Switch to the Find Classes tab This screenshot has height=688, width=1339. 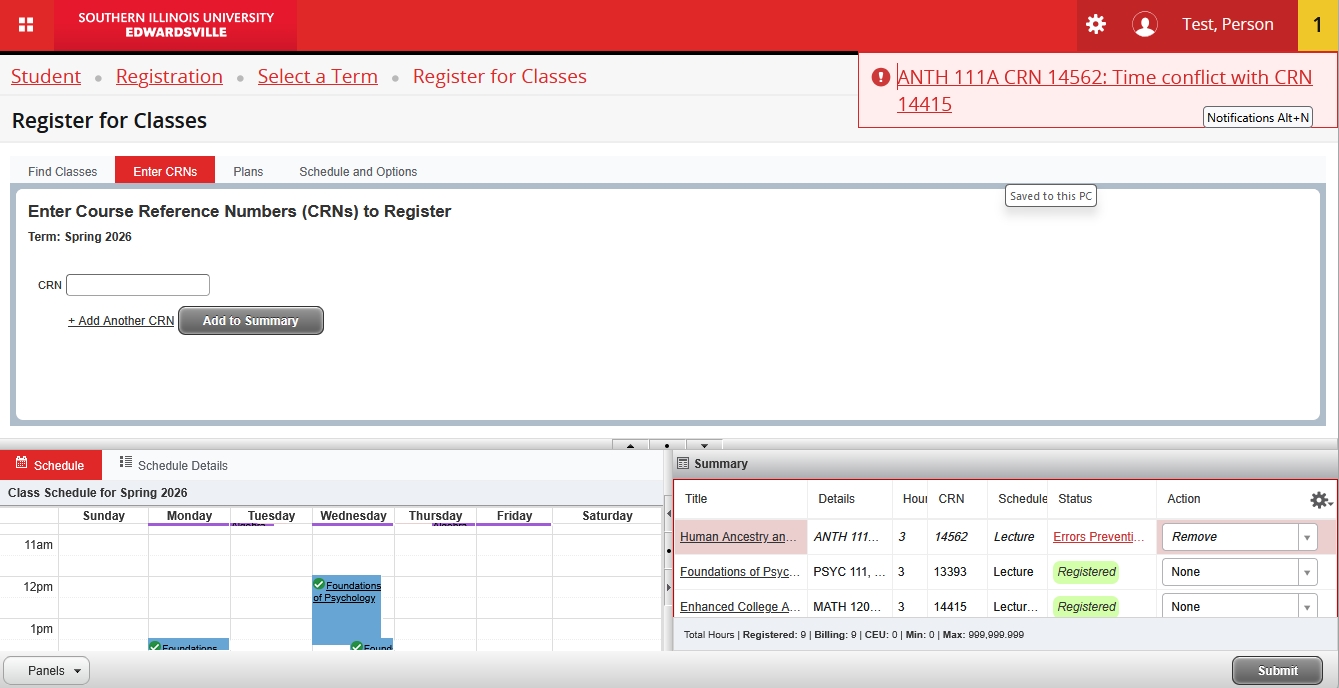point(62,171)
